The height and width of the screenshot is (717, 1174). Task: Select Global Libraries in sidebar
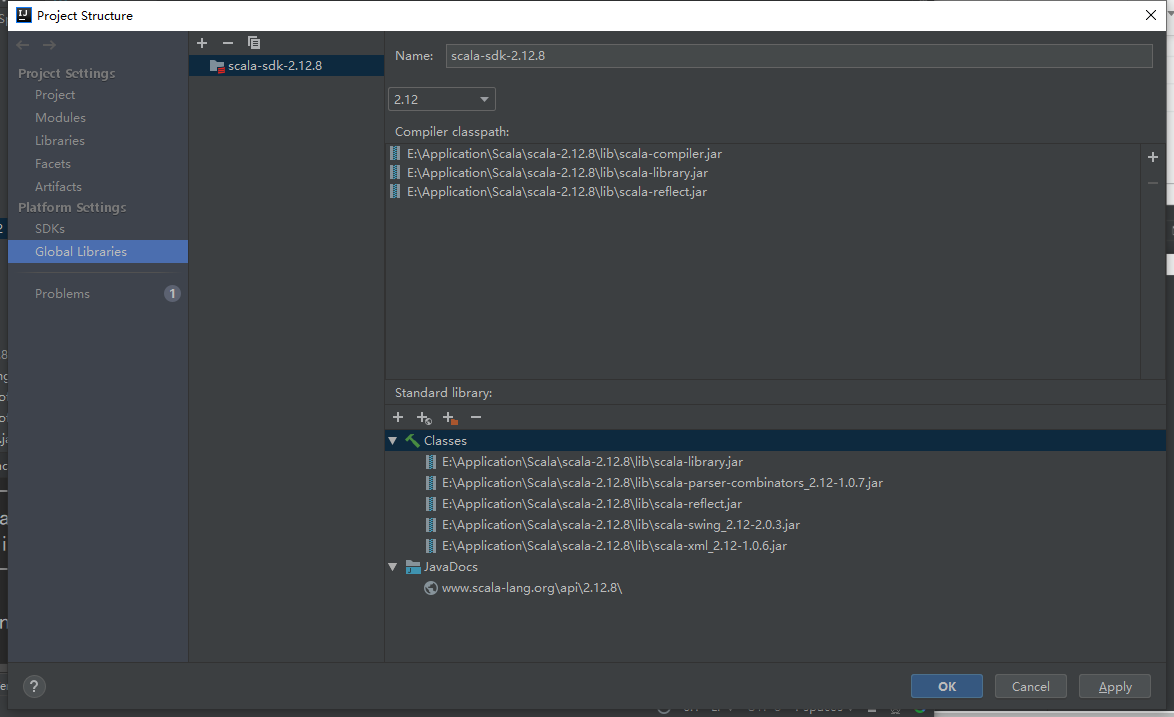[97, 251]
